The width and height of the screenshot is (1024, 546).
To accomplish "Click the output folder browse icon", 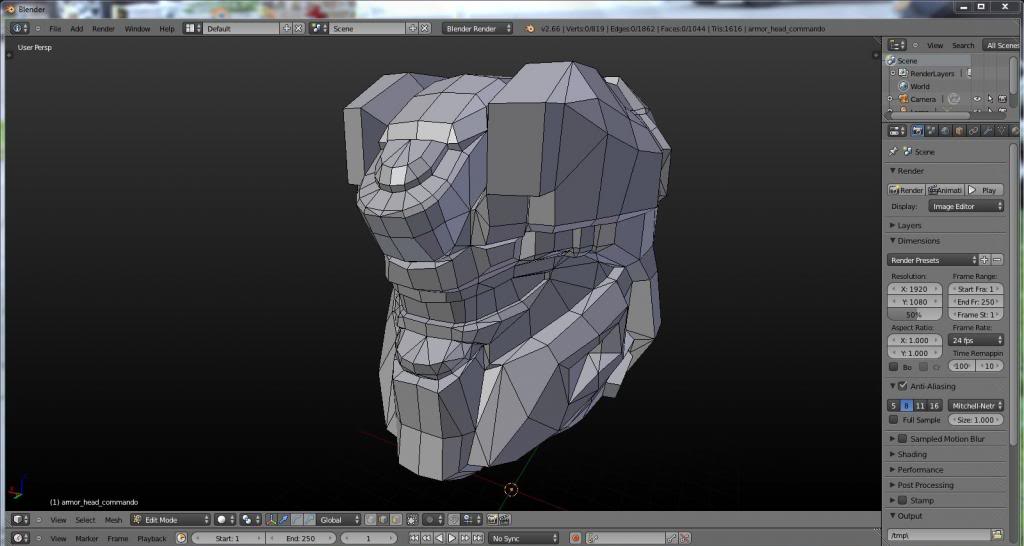I will 996,535.
